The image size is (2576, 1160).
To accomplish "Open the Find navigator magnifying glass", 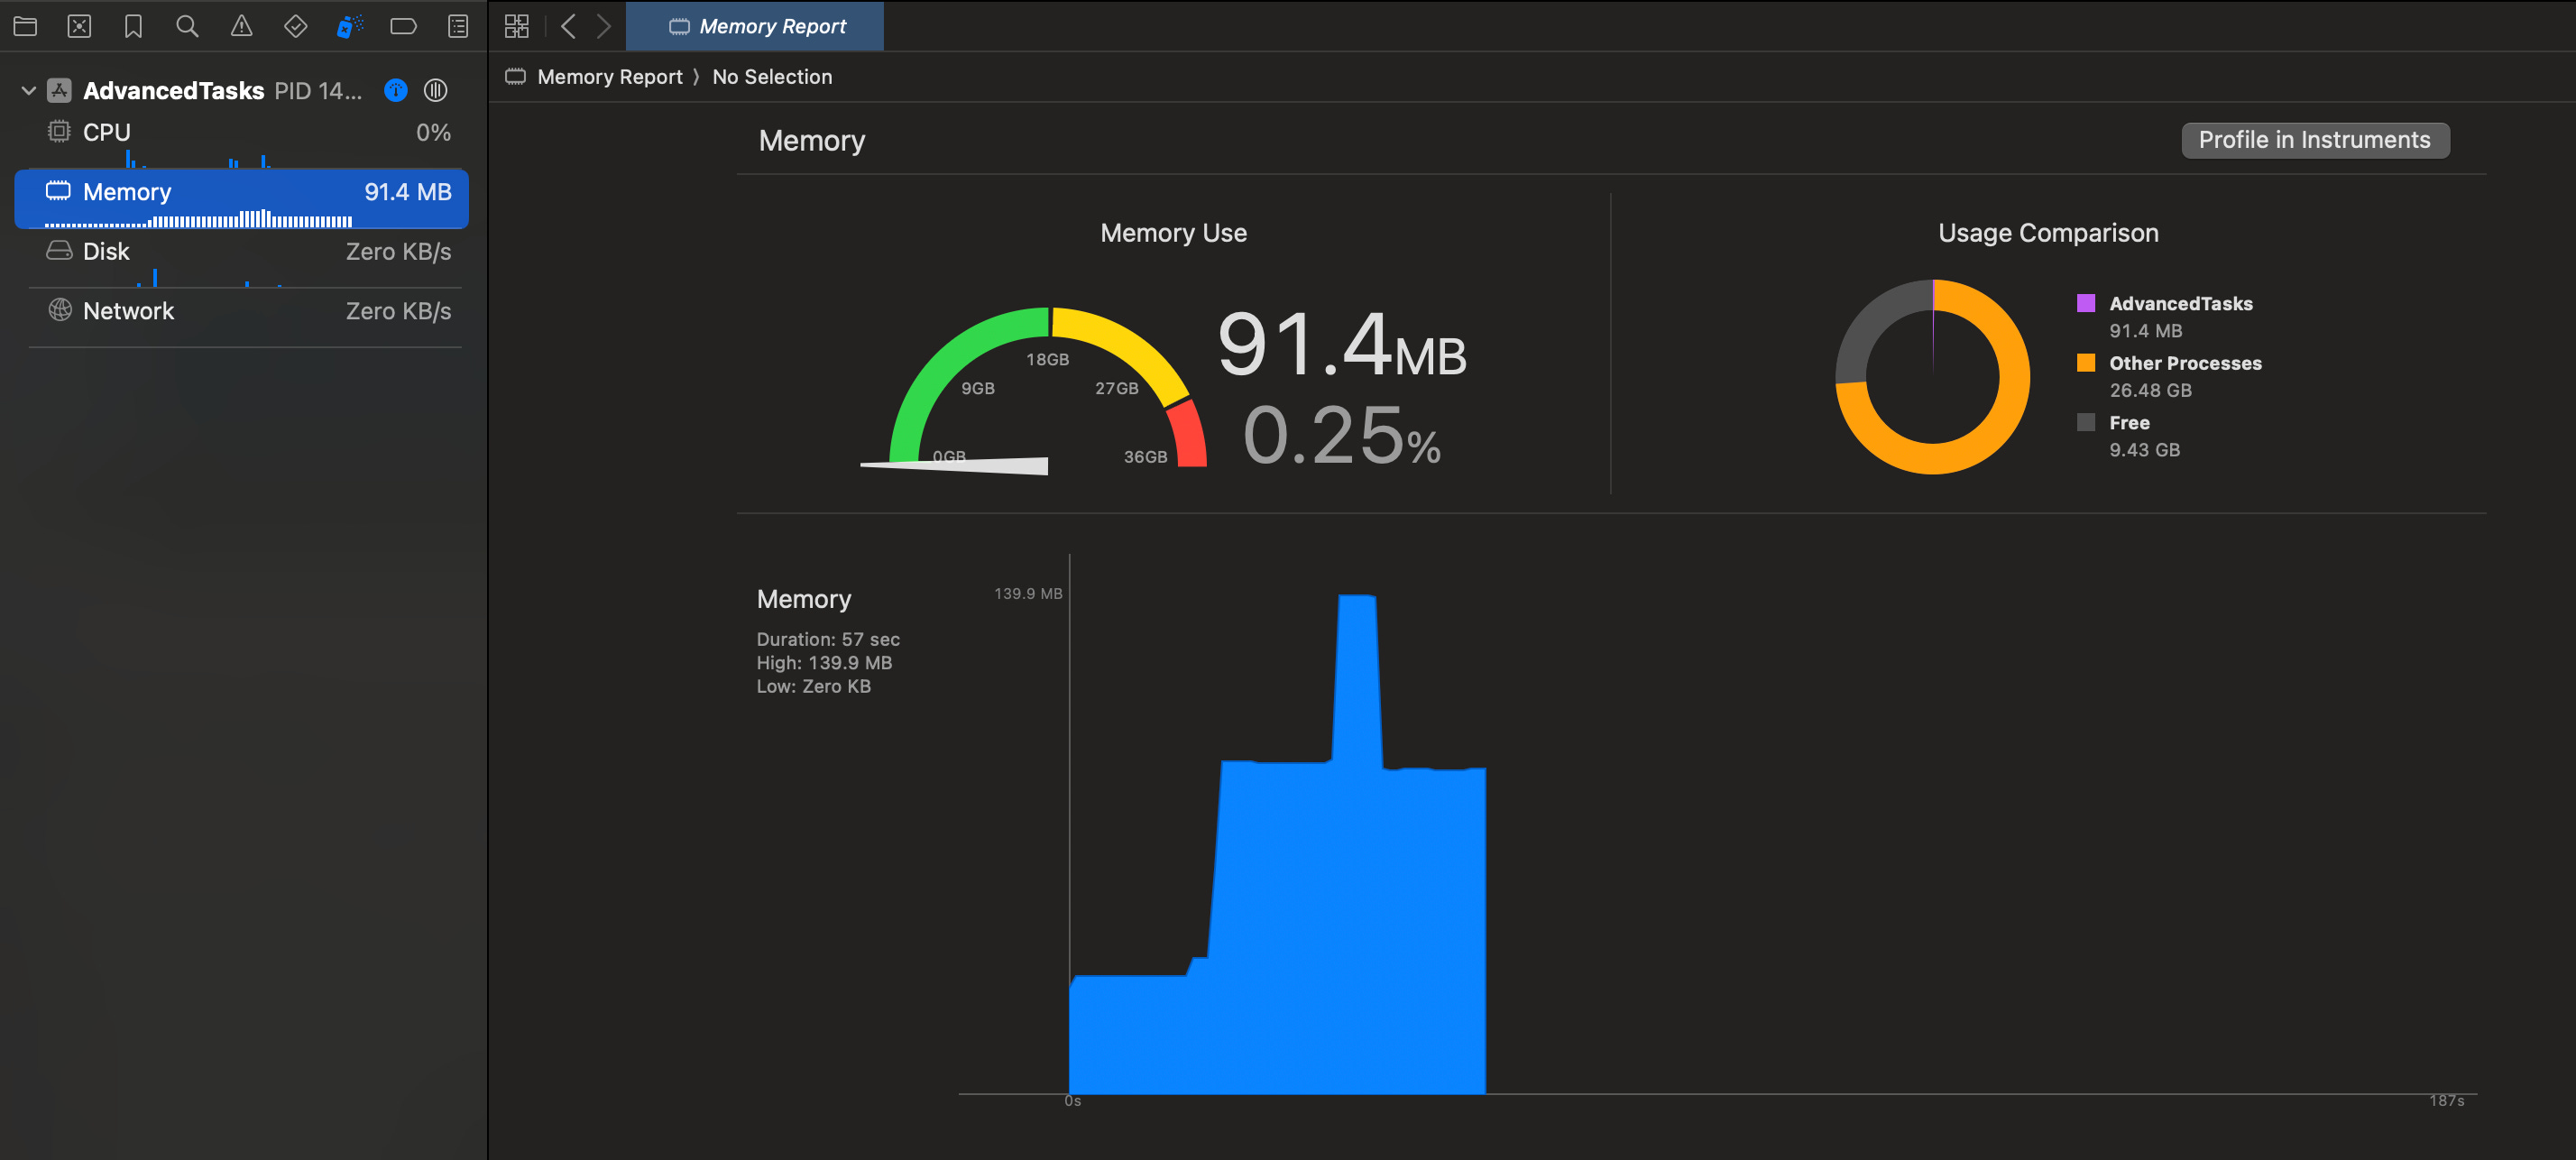I will pos(187,27).
